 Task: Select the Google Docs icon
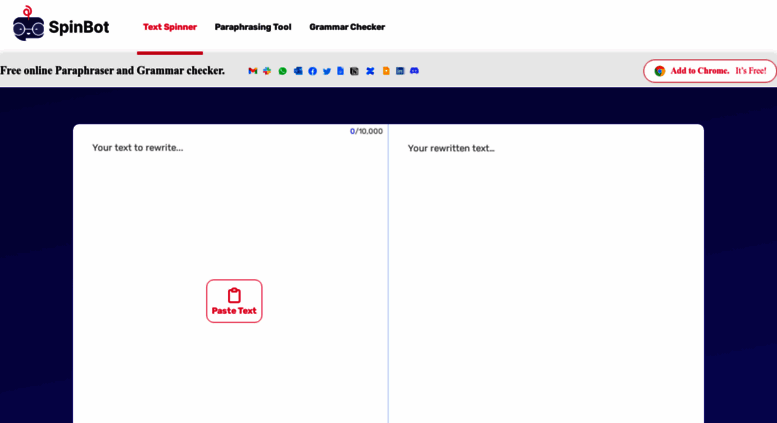(340, 71)
